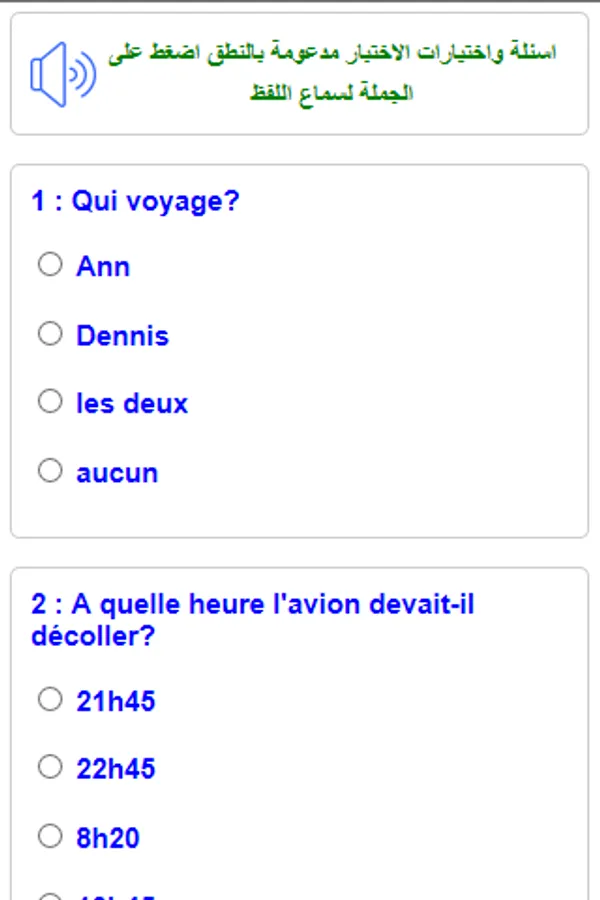Viewport: 600px width, 900px height.
Task: Click the '21h45' answer label
Action: pos(116,701)
